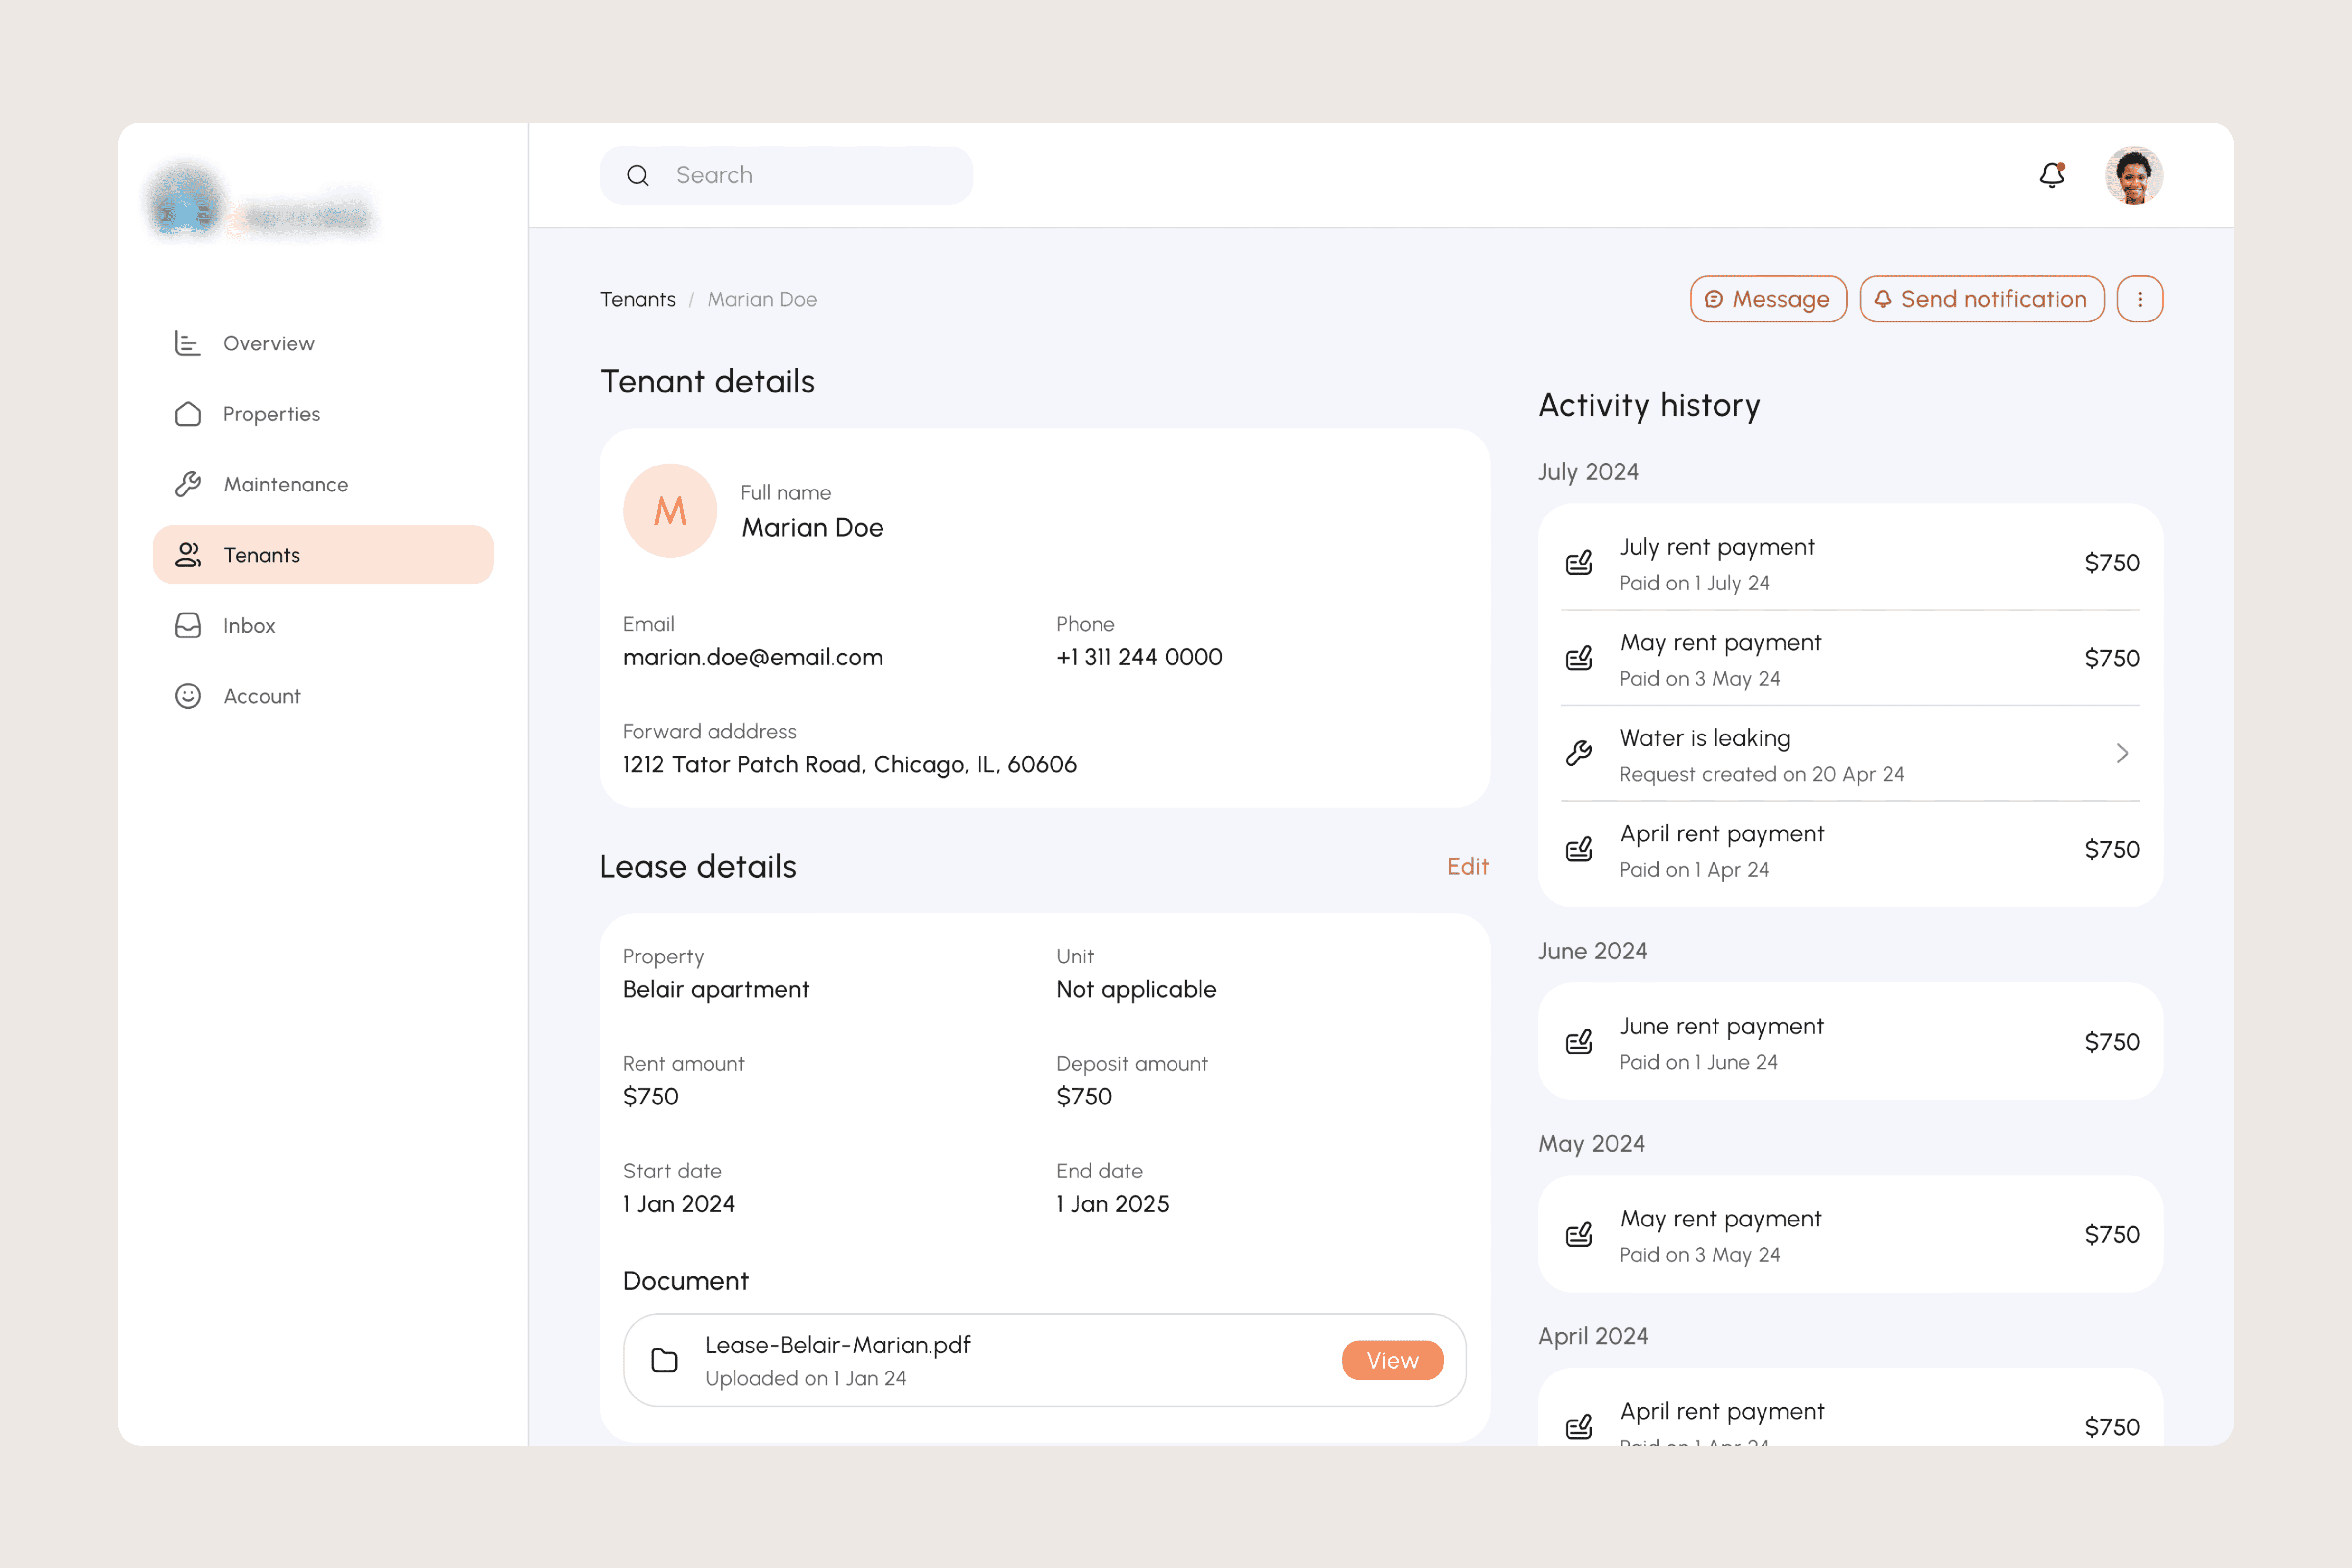Click the notification bell icon
The image size is (2352, 1568).
coord(2051,175)
